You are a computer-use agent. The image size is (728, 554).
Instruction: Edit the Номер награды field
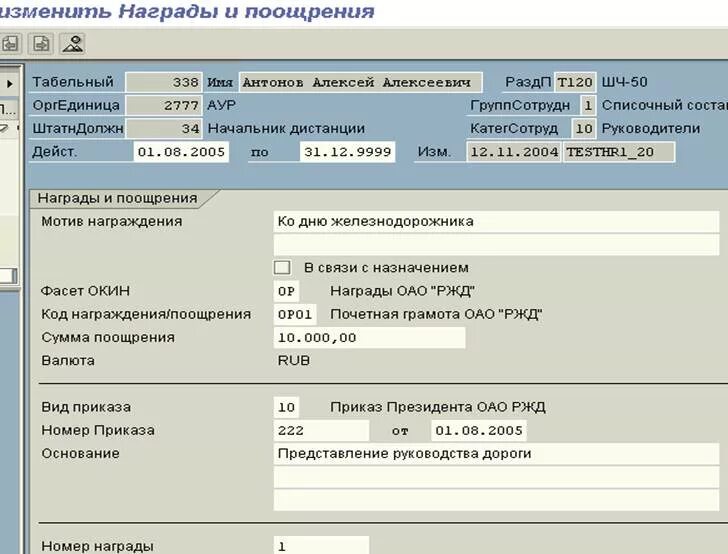(321, 546)
